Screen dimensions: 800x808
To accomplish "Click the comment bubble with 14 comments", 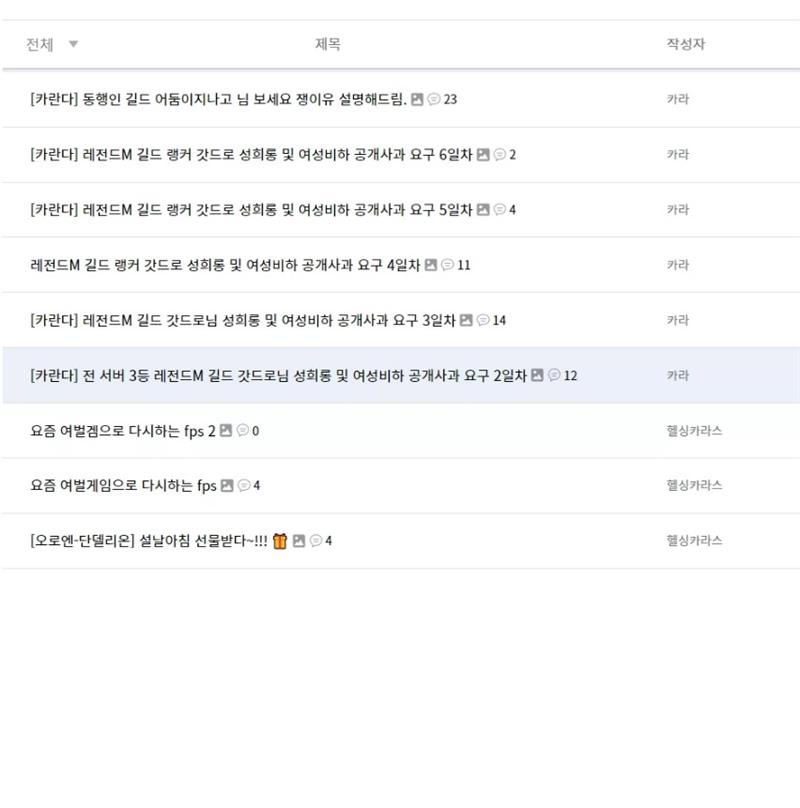I will click(x=483, y=320).
